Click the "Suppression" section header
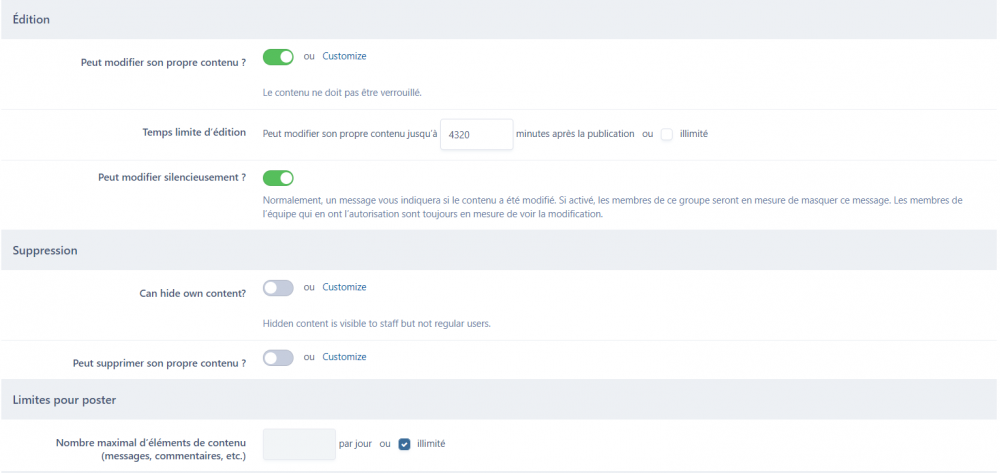The width and height of the screenshot is (1000, 473). 45,250
